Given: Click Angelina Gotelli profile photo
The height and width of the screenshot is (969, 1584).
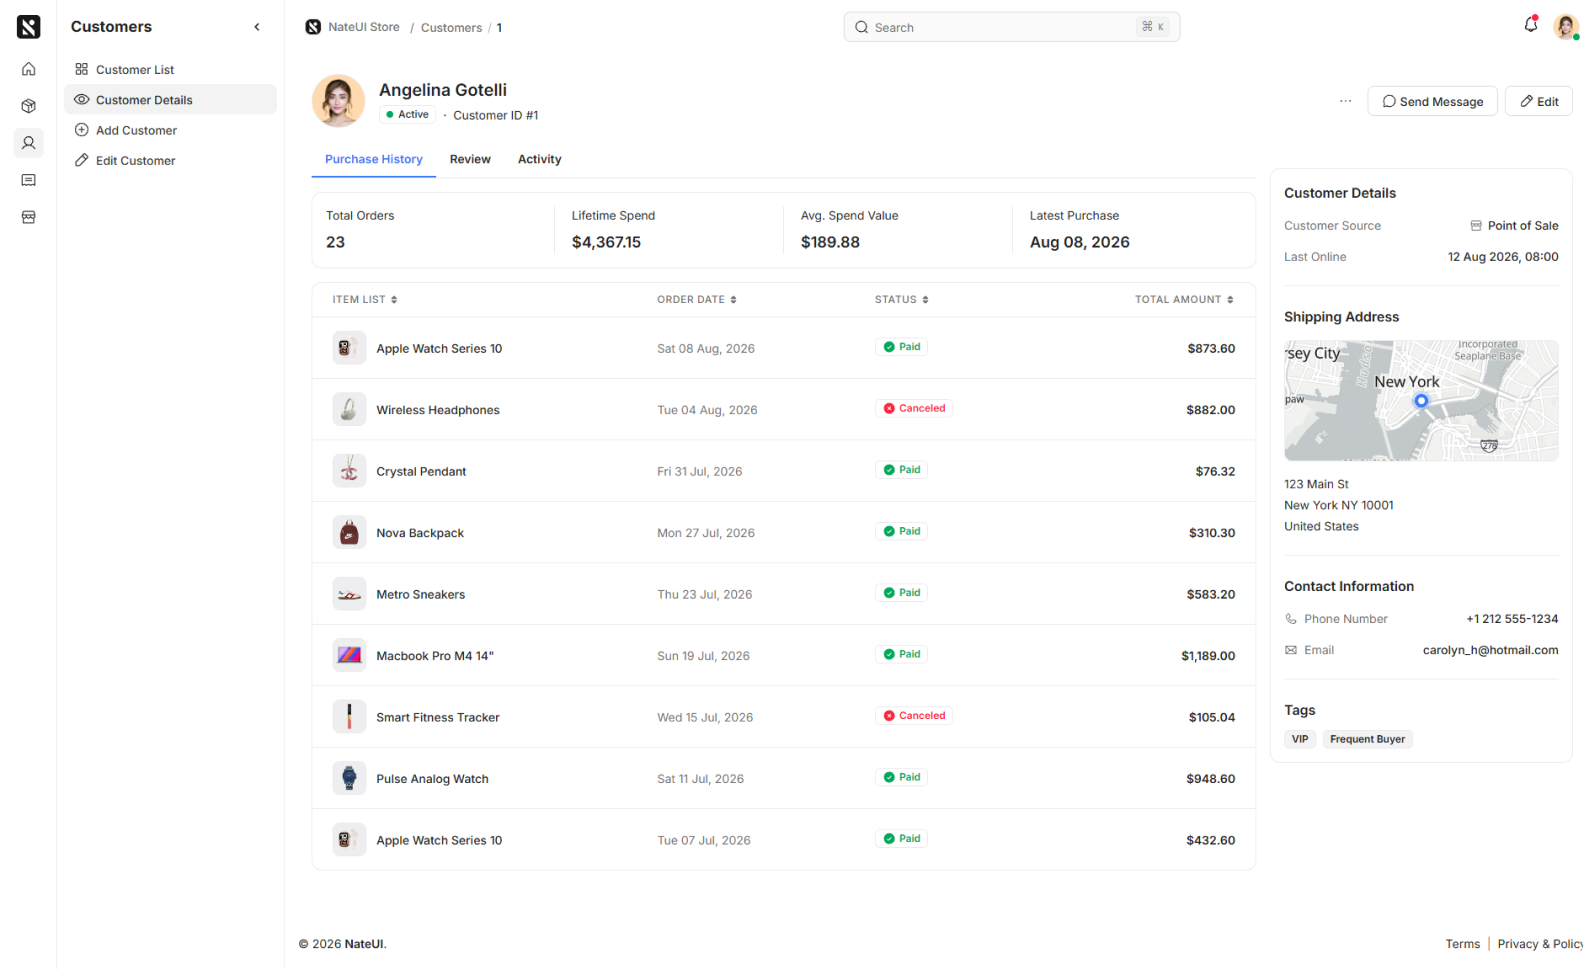Looking at the screenshot, I should point(338,101).
